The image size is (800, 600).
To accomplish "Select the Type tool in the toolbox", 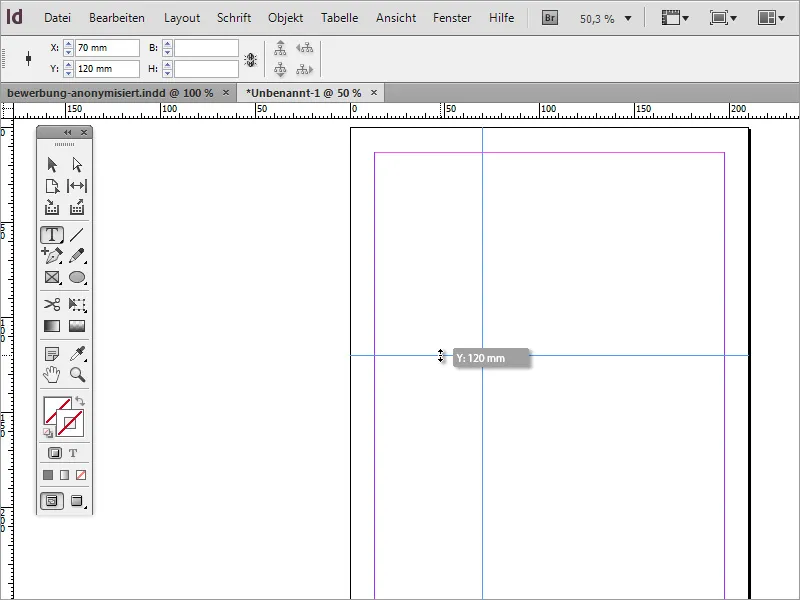I will pyautogui.click(x=52, y=235).
